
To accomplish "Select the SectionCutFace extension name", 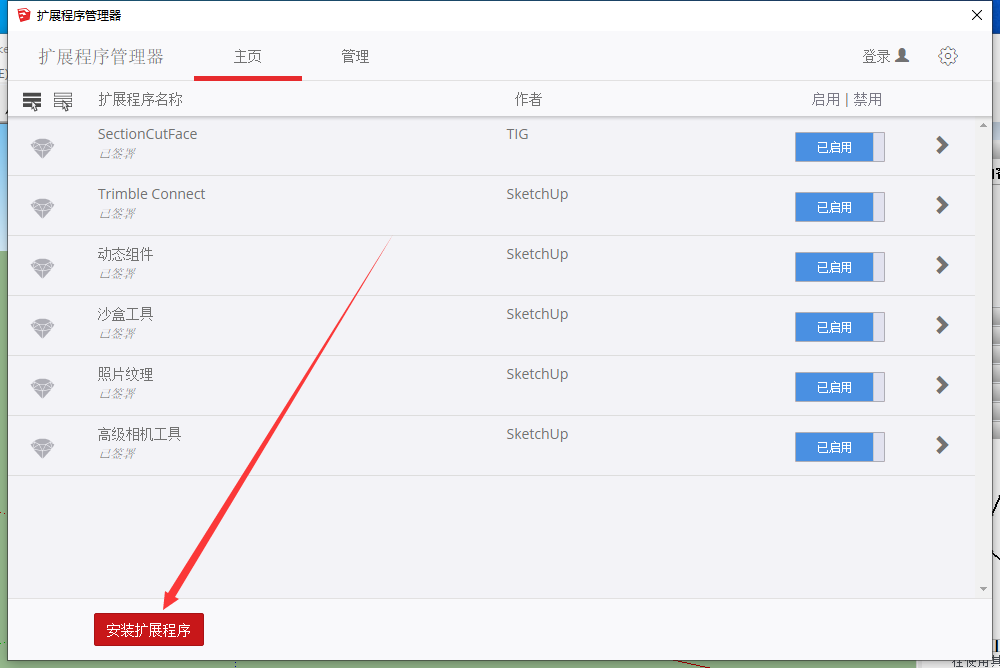I will pyautogui.click(x=147, y=134).
